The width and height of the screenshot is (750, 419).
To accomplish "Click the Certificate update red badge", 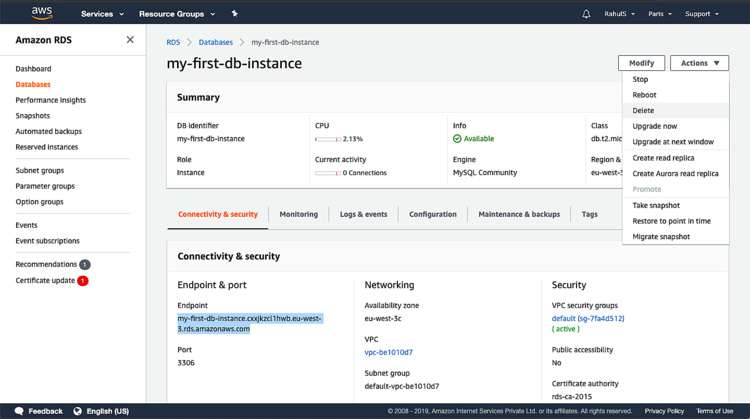I will 83,281.
